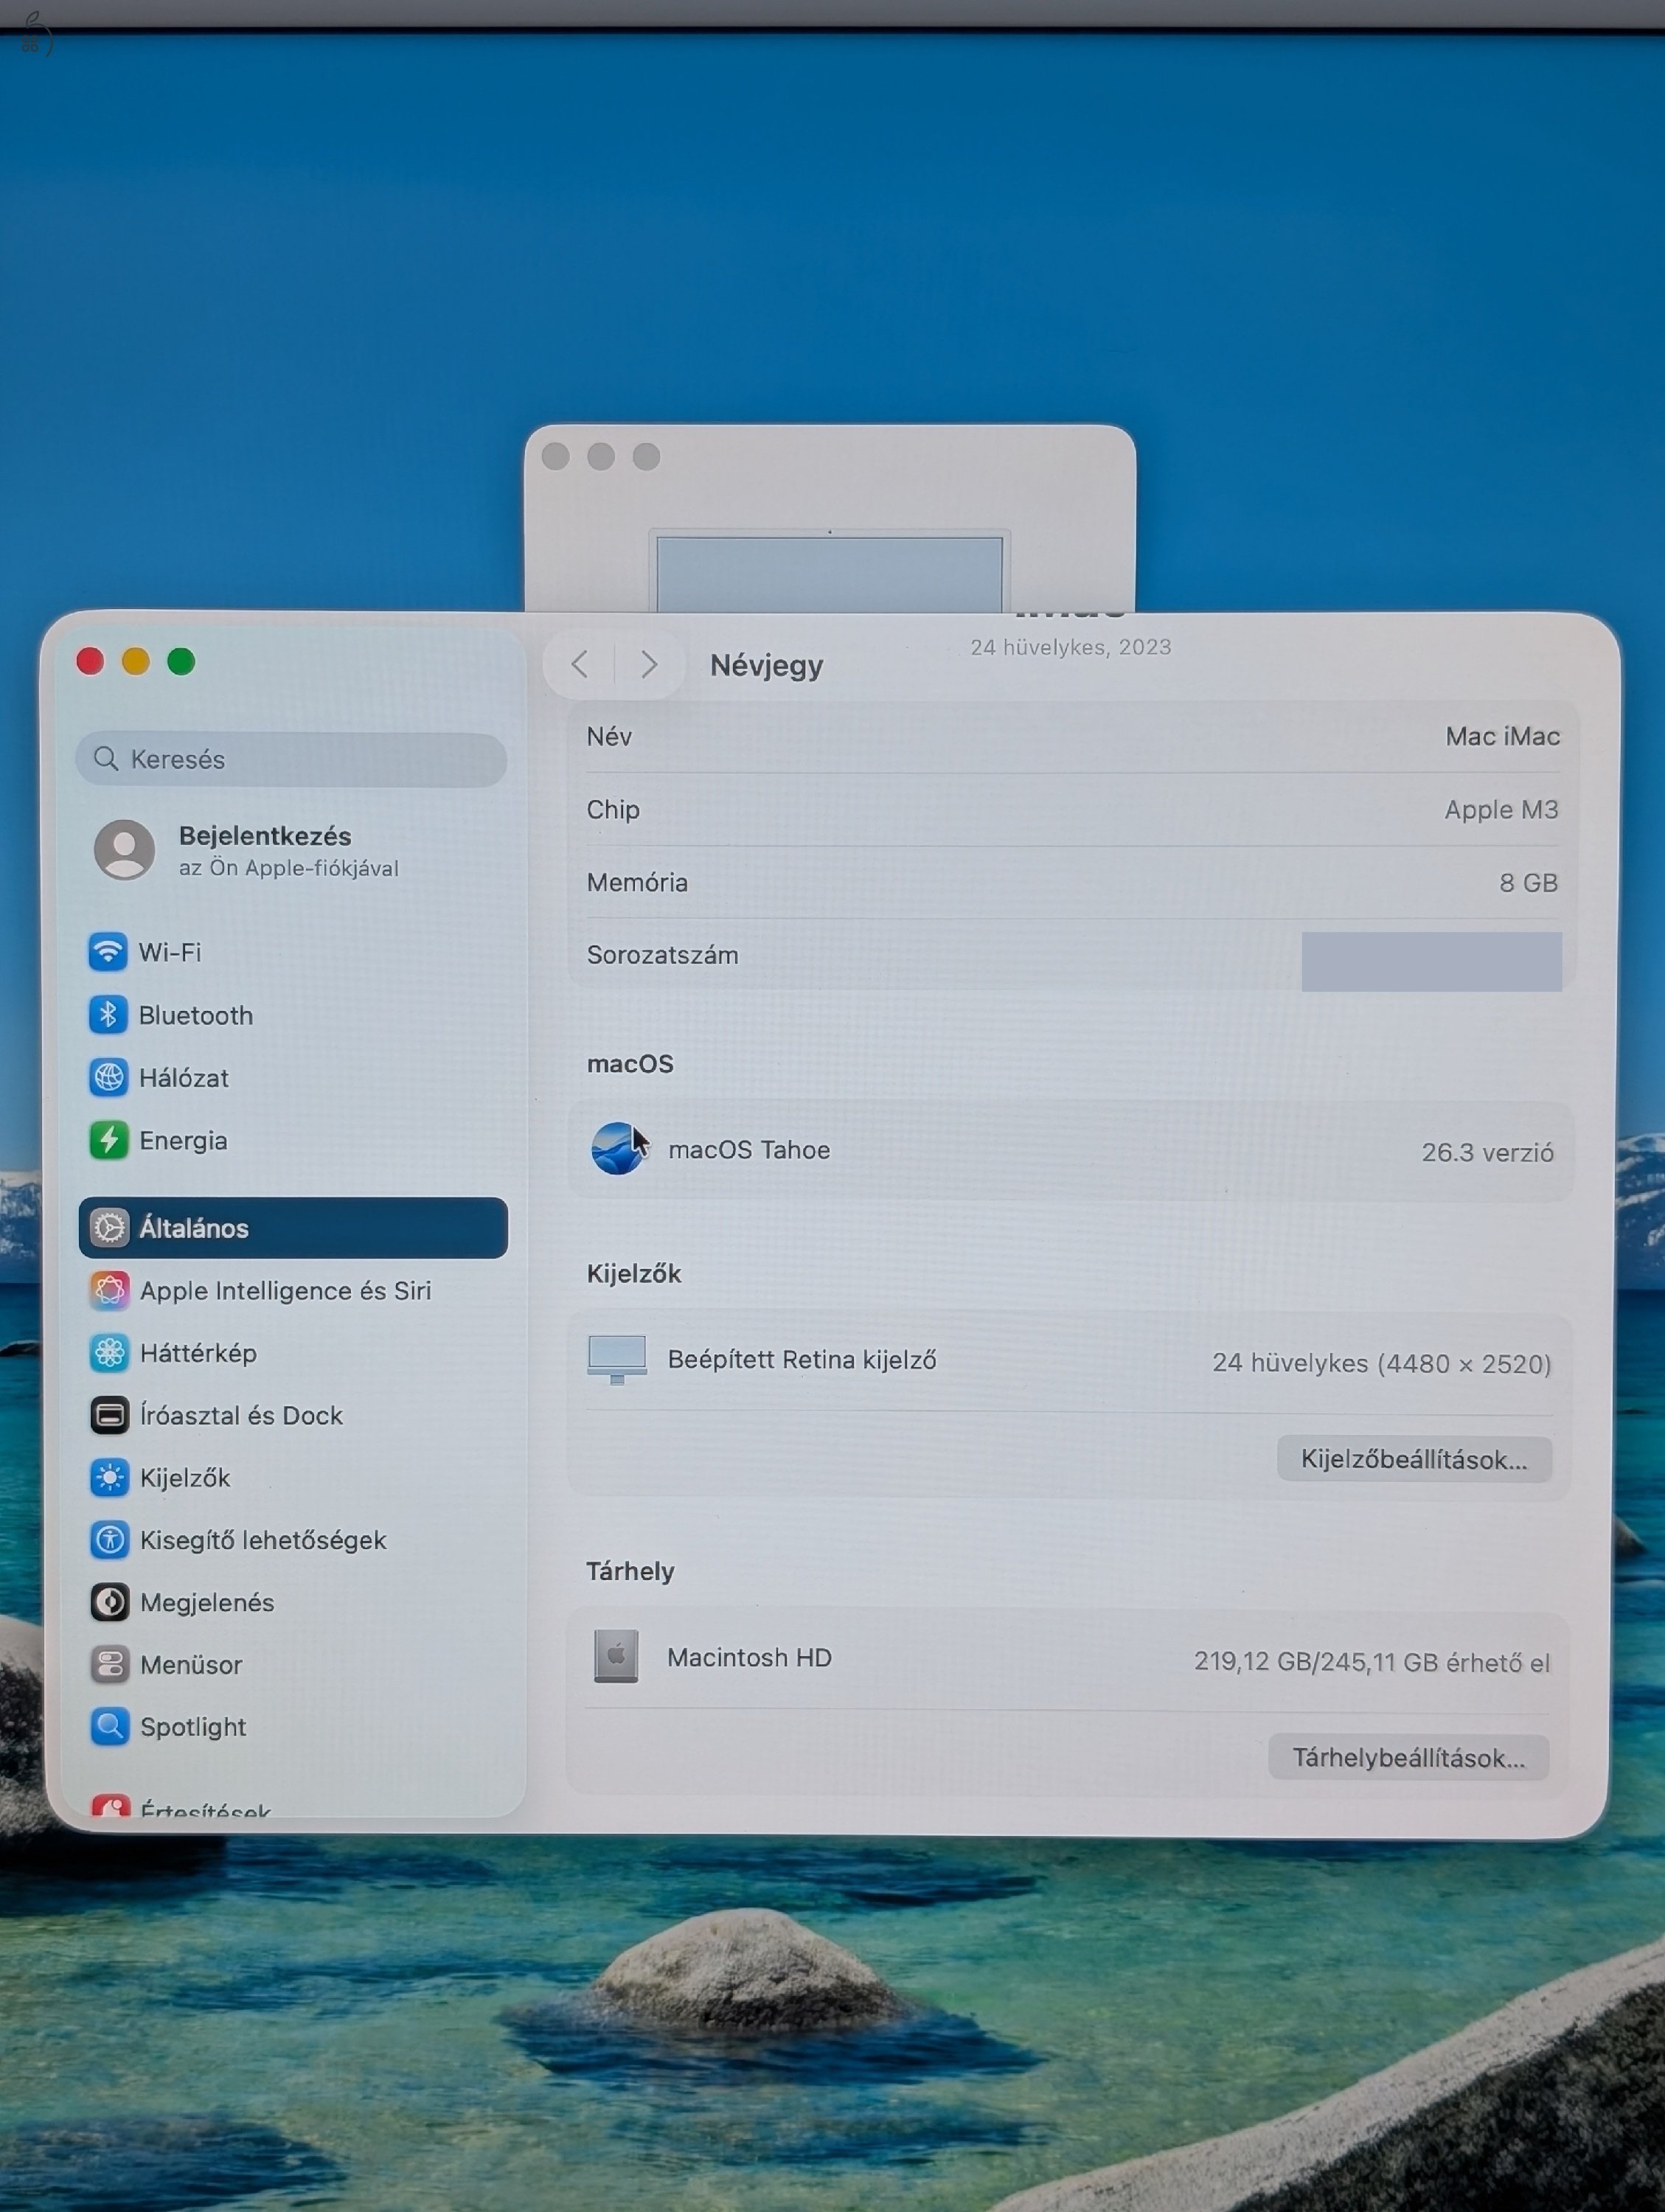Viewport: 1665px width, 2212px height.
Task: Click the "Beépített Retina kijelző" label text
Action: [802, 1360]
